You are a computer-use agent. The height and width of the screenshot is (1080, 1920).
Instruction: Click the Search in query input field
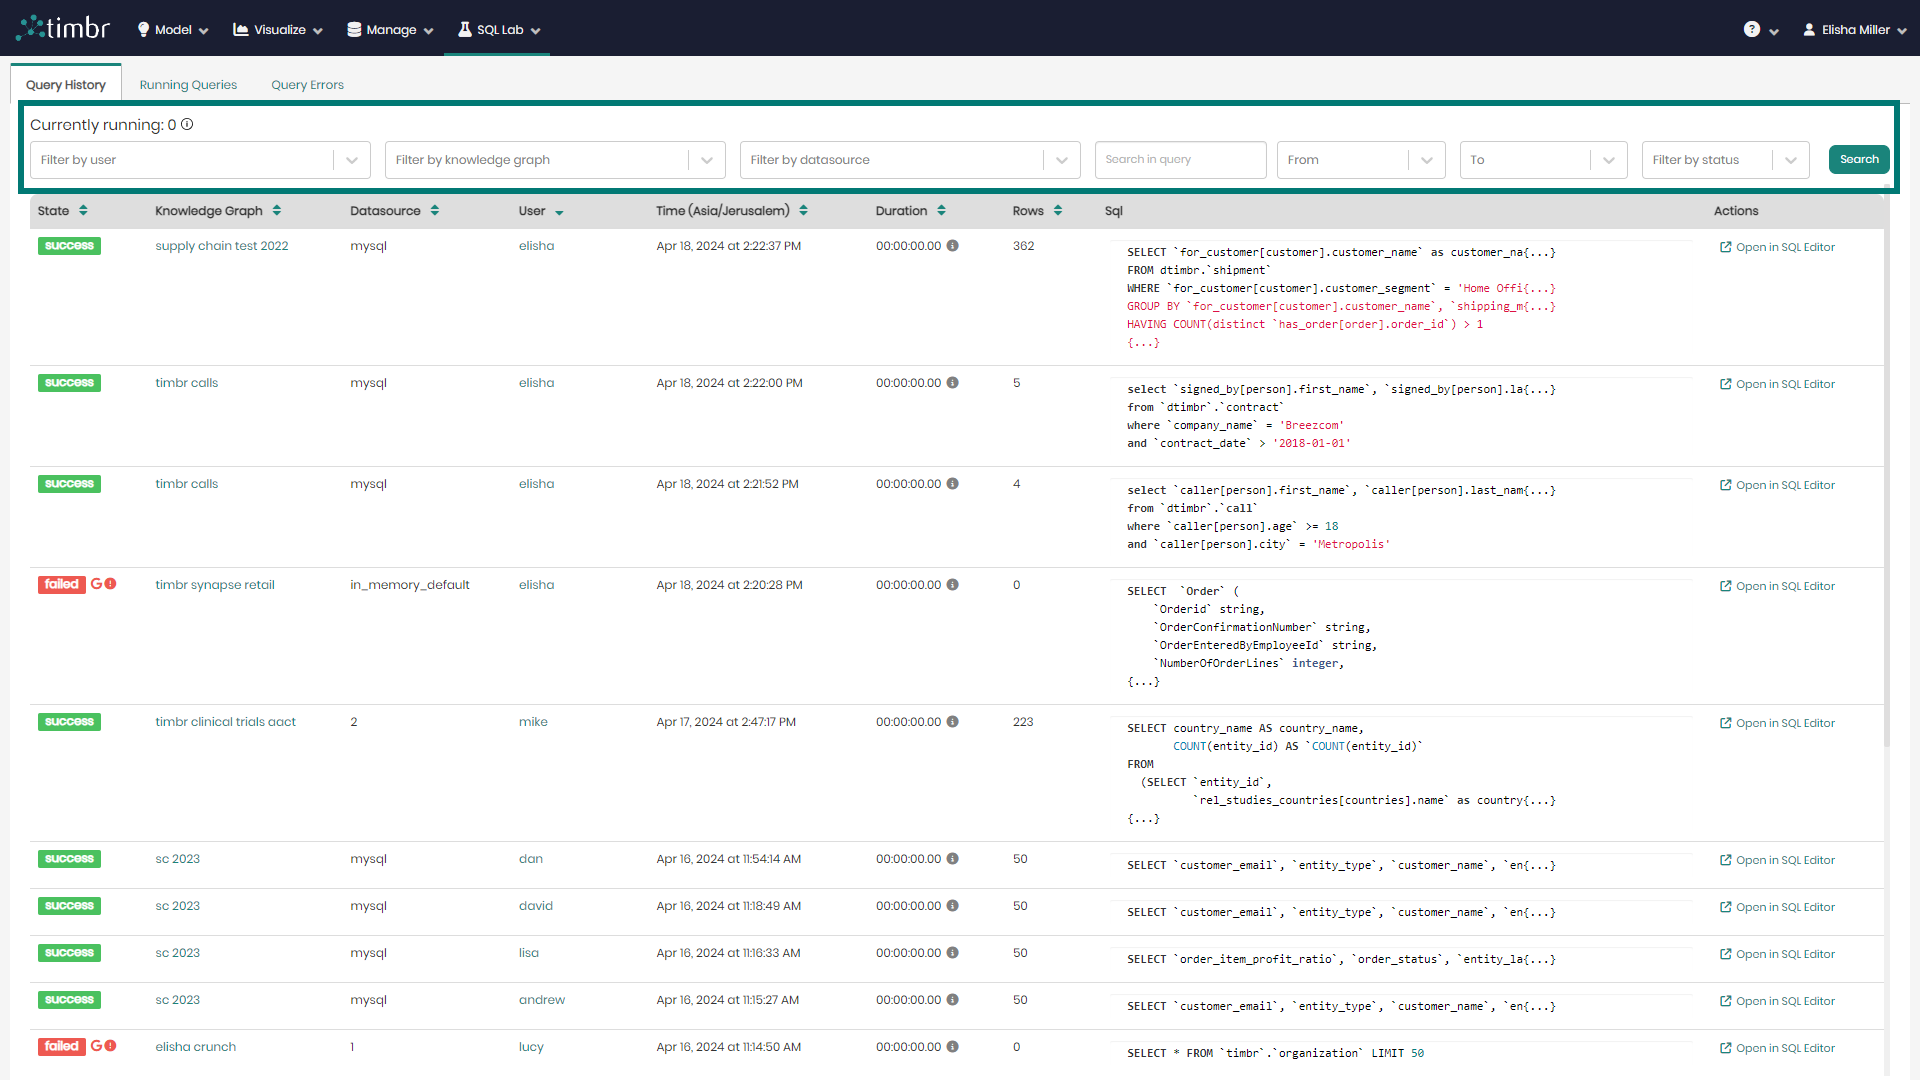tap(1180, 158)
